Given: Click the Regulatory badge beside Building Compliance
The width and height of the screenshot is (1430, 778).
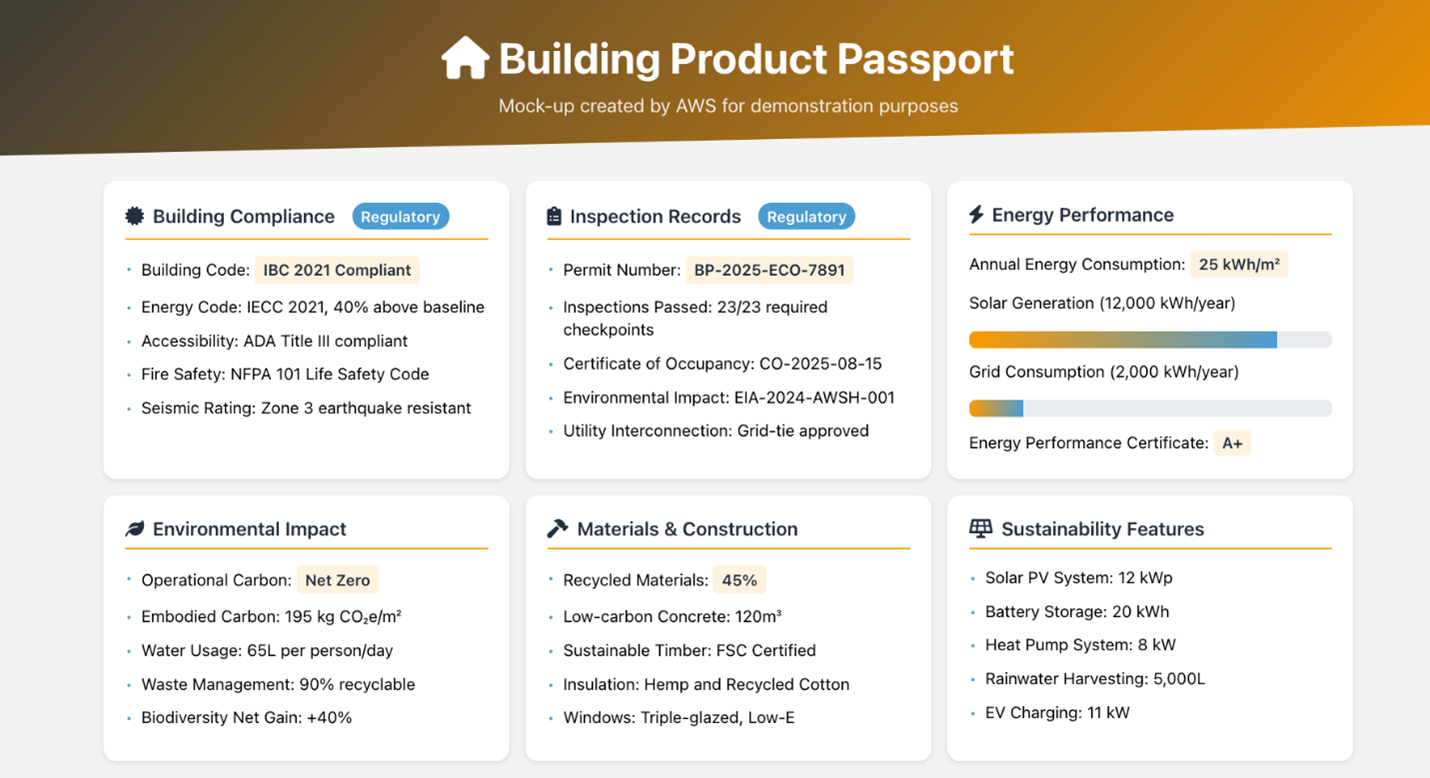Looking at the screenshot, I should pyautogui.click(x=400, y=216).
